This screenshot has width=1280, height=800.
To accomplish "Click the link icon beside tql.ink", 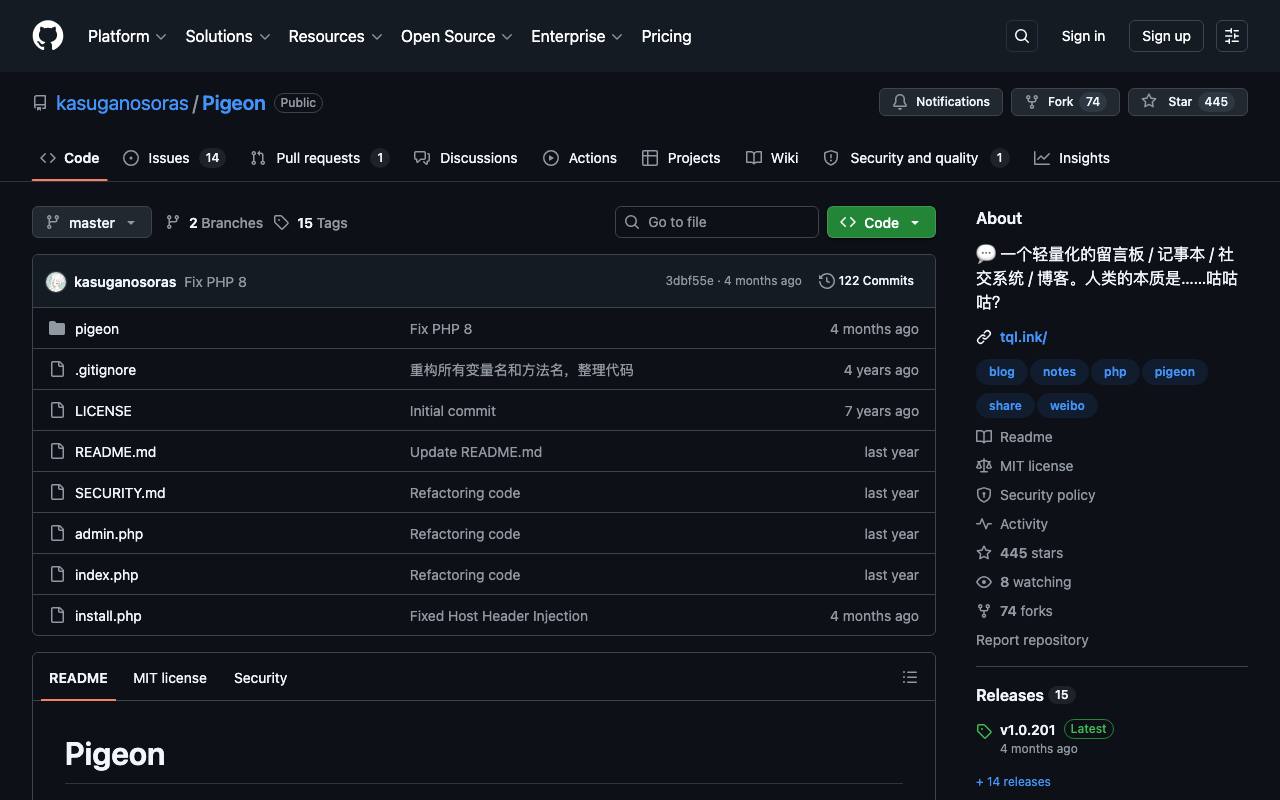I will click(984, 337).
